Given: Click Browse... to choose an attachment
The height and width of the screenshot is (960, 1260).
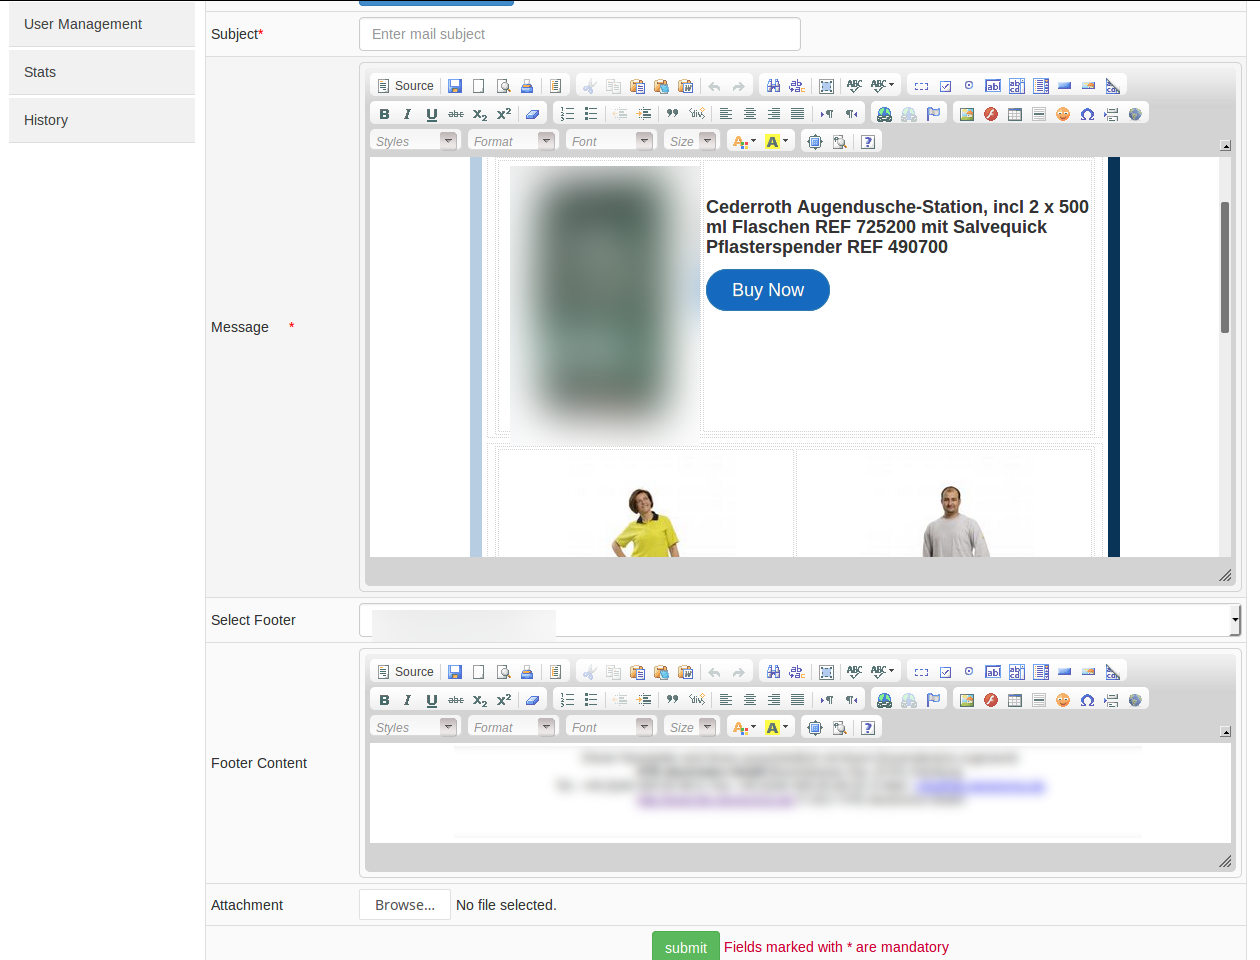Looking at the screenshot, I should (405, 905).
